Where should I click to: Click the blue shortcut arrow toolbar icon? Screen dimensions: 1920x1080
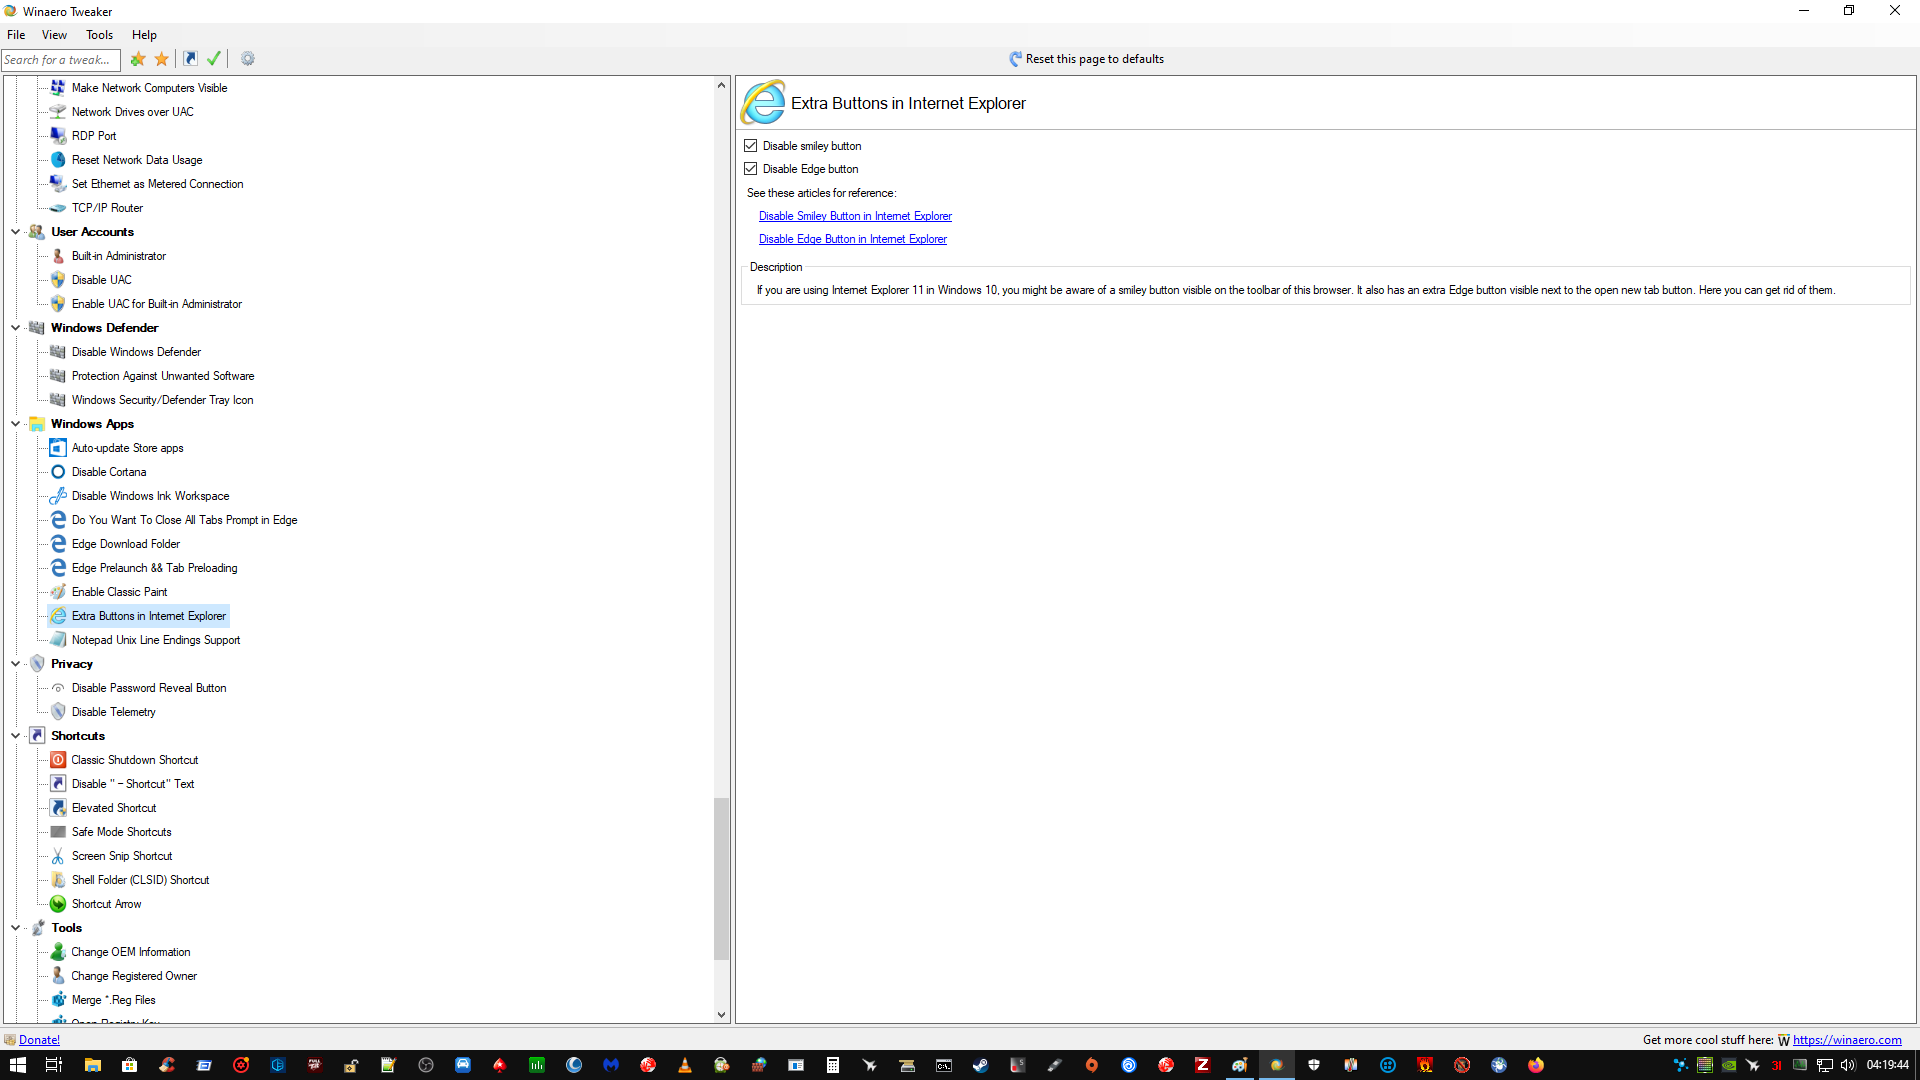coord(190,59)
